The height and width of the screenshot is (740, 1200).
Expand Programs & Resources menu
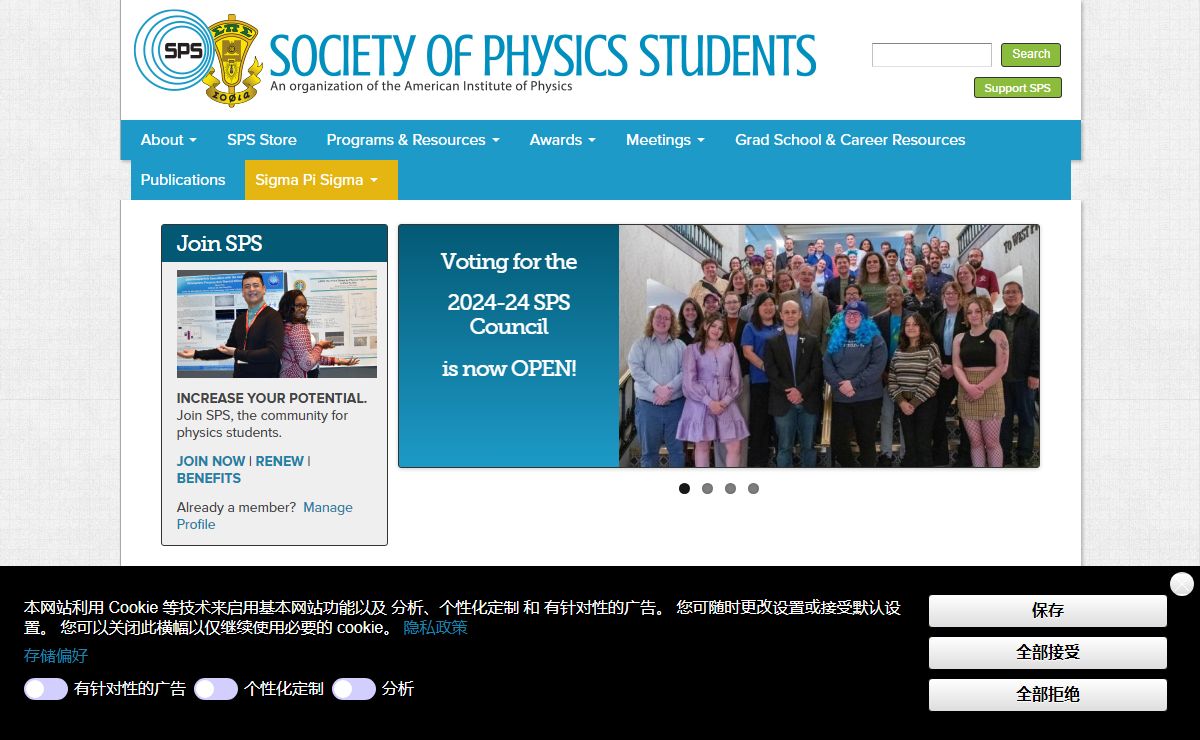pos(413,140)
